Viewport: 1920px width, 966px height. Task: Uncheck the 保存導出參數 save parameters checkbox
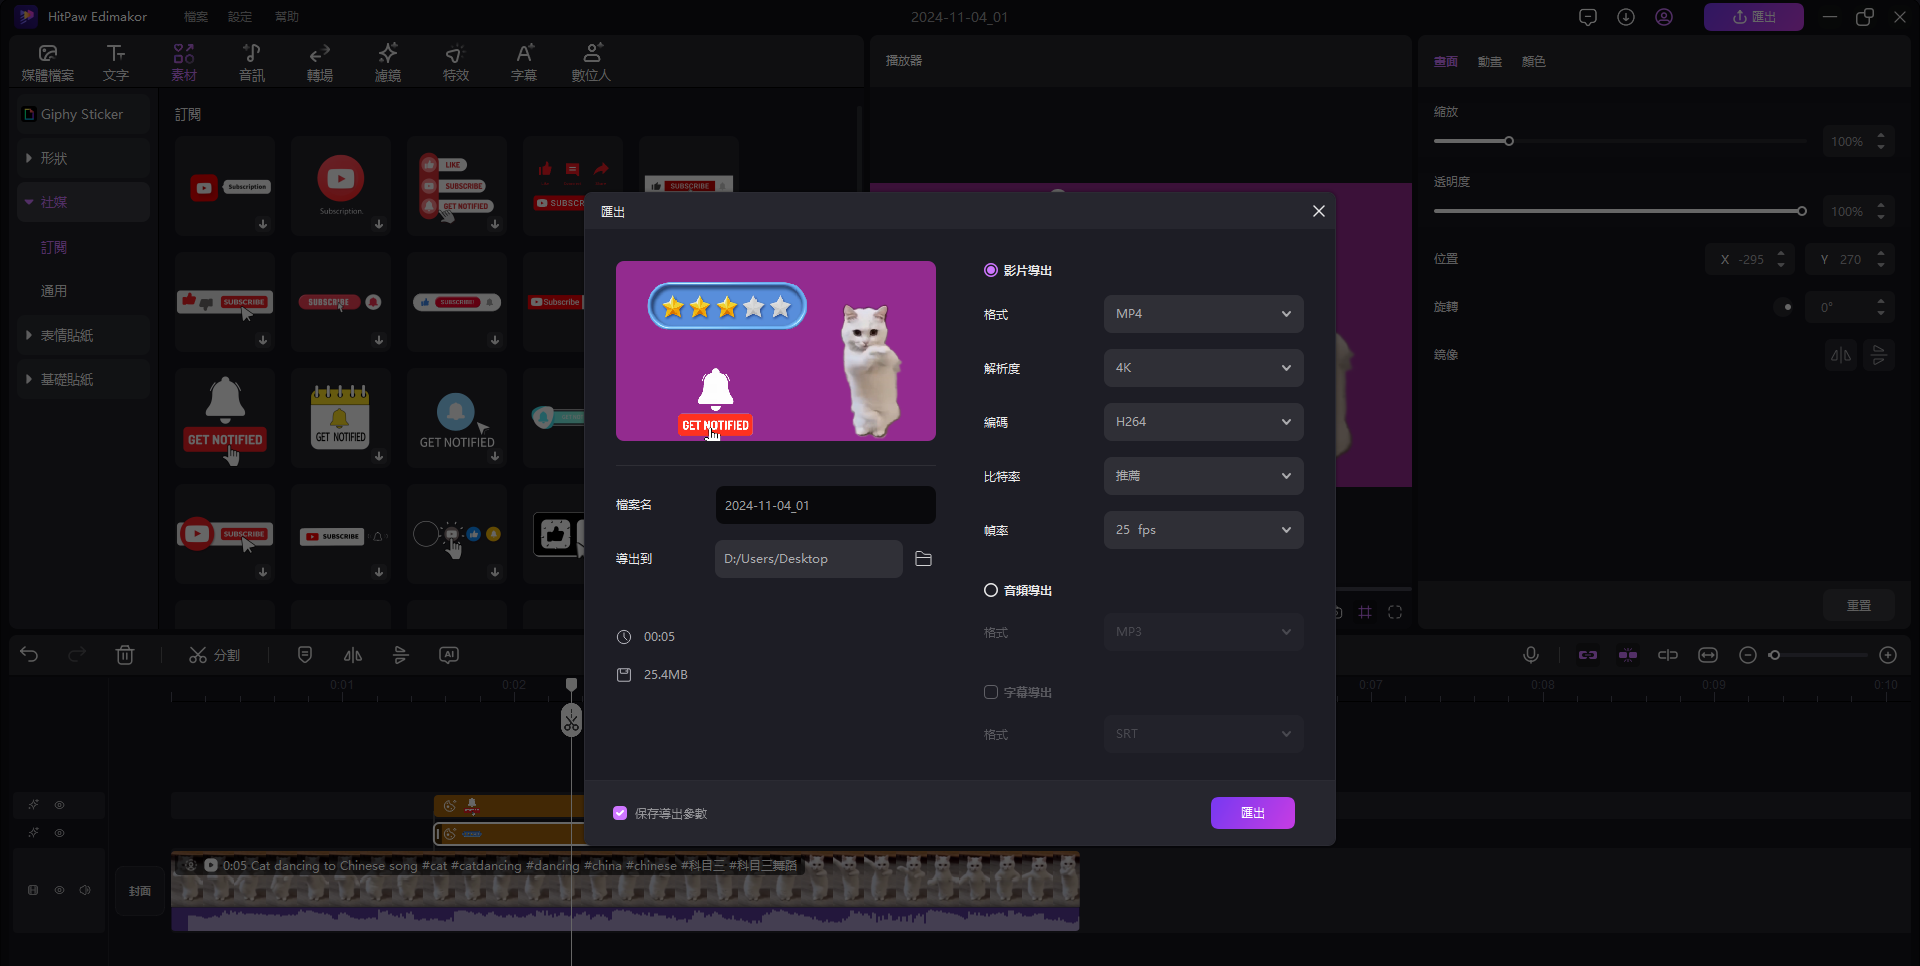click(x=620, y=813)
